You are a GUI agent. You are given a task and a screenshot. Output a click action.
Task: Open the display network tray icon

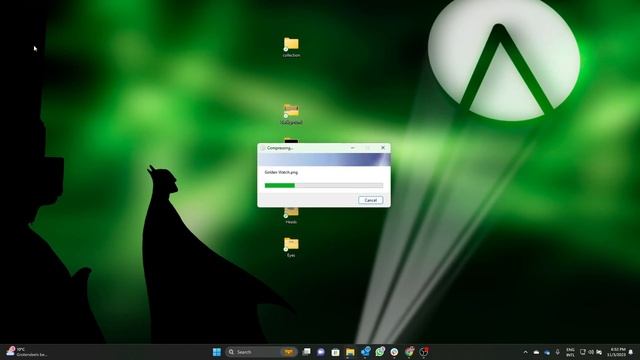583,352
